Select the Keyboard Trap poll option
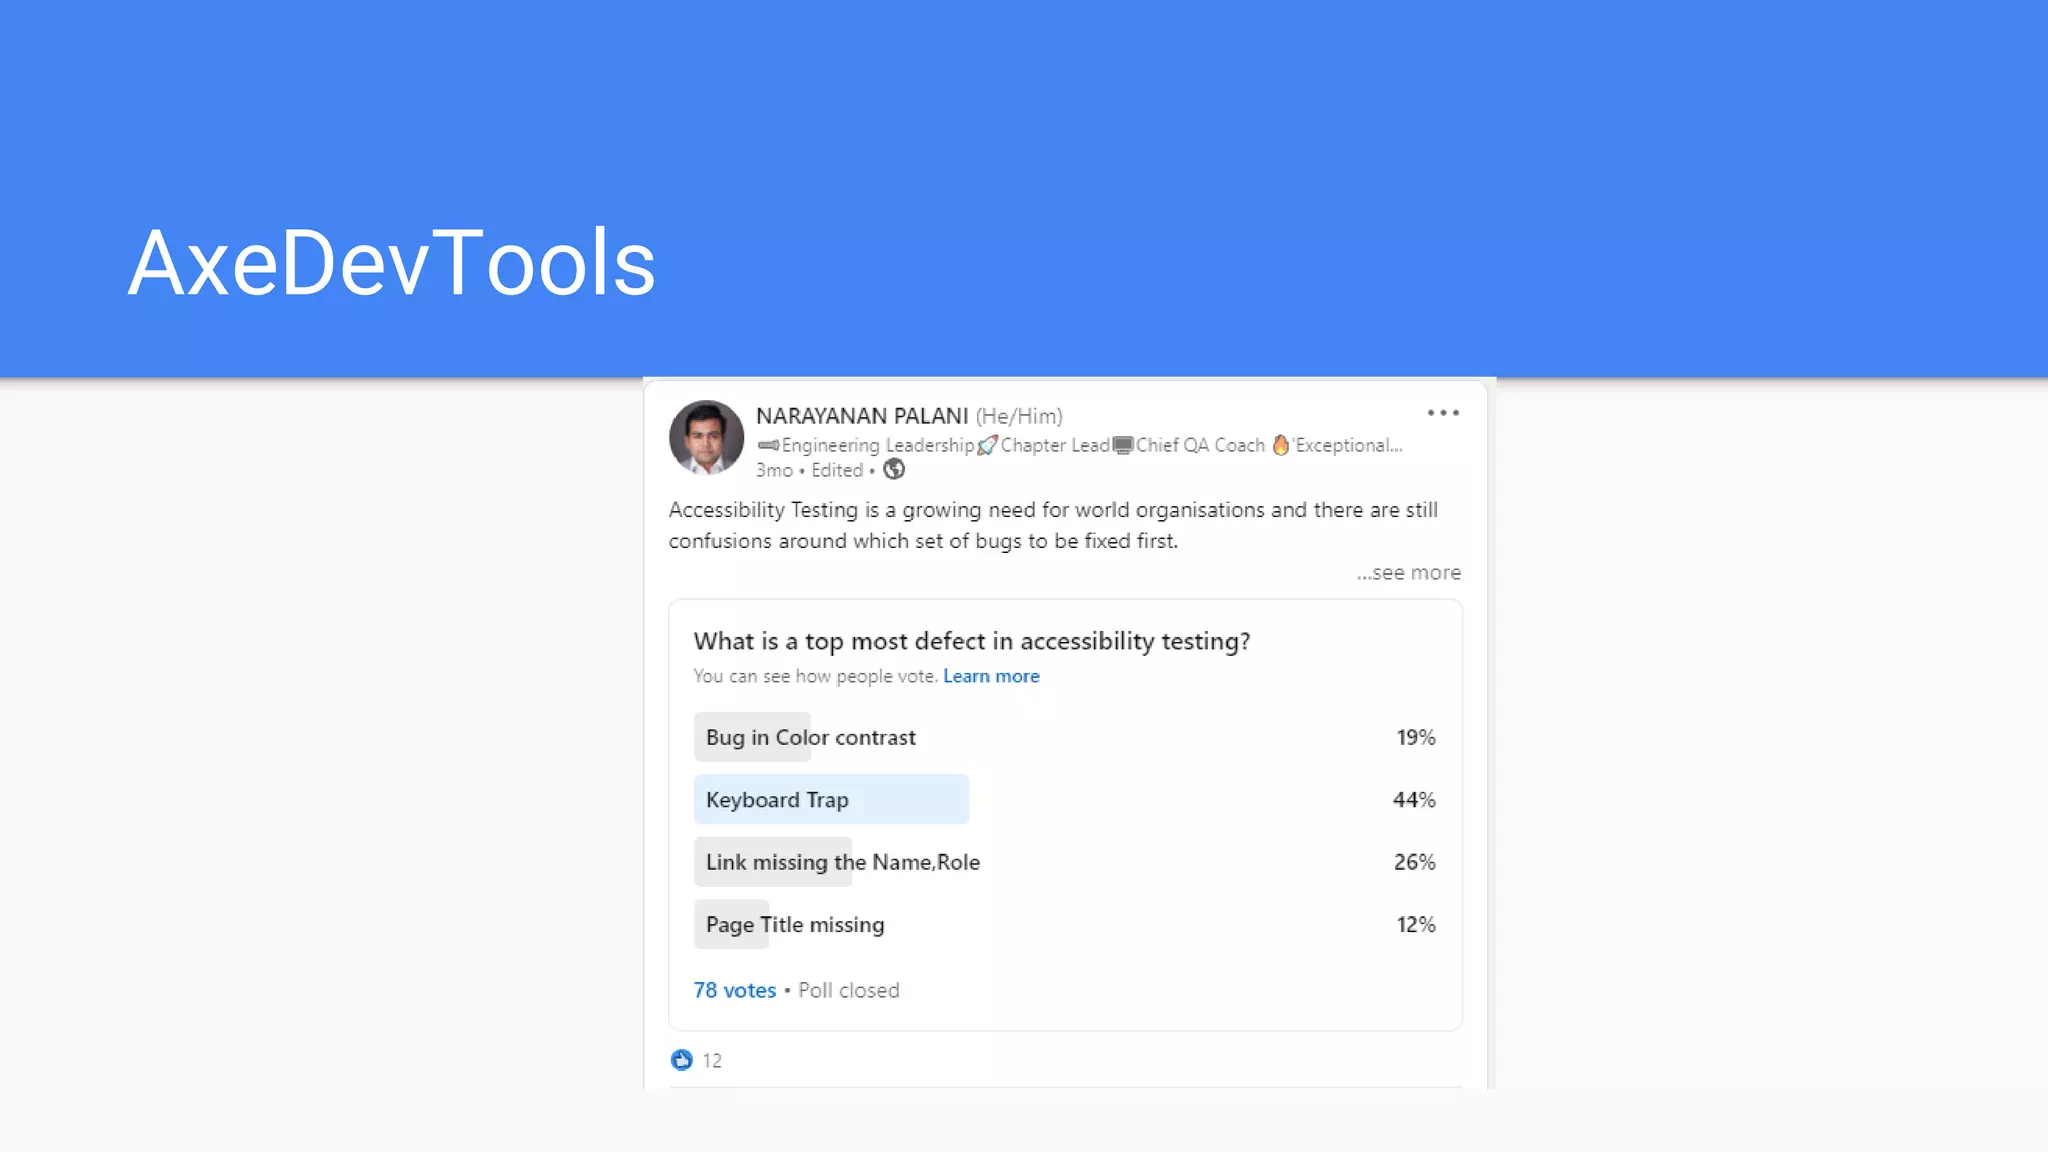Viewport: 2048px width, 1152px height. pyautogui.click(x=1065, y=799)
